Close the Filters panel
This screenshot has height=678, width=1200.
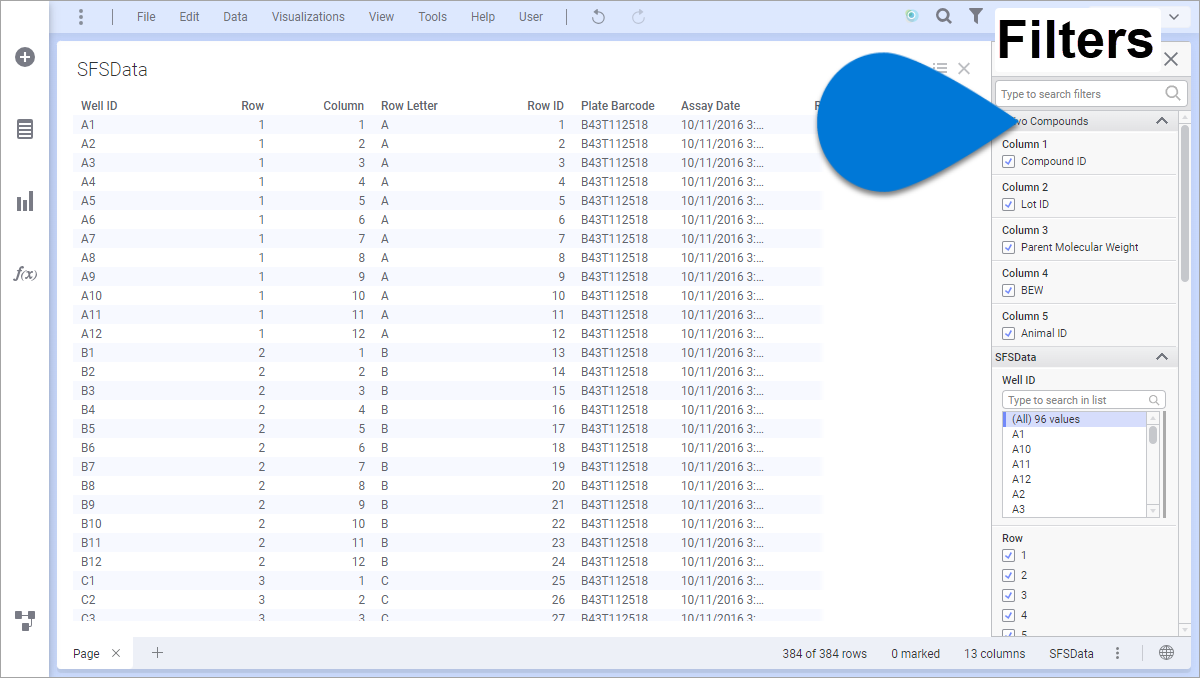tap(1171, 59)
